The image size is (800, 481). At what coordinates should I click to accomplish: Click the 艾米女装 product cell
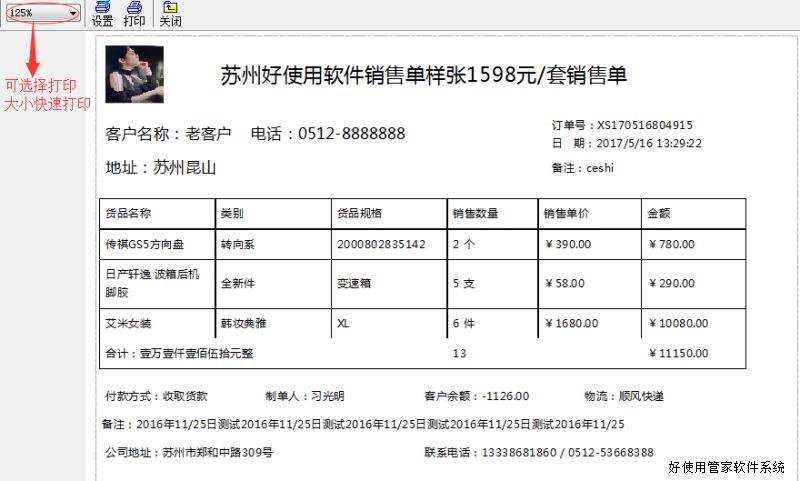point(128,324)
